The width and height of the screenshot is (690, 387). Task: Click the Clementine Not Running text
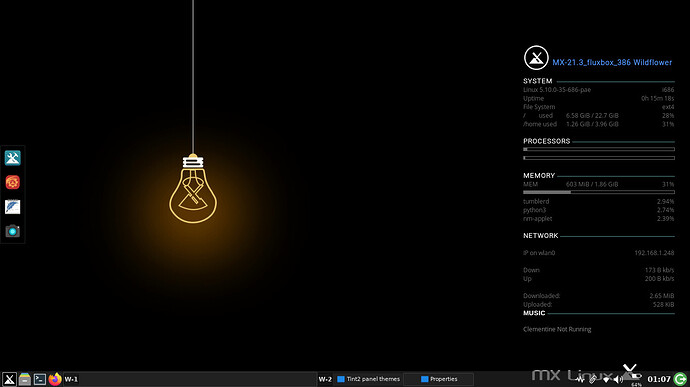point(557,329)
